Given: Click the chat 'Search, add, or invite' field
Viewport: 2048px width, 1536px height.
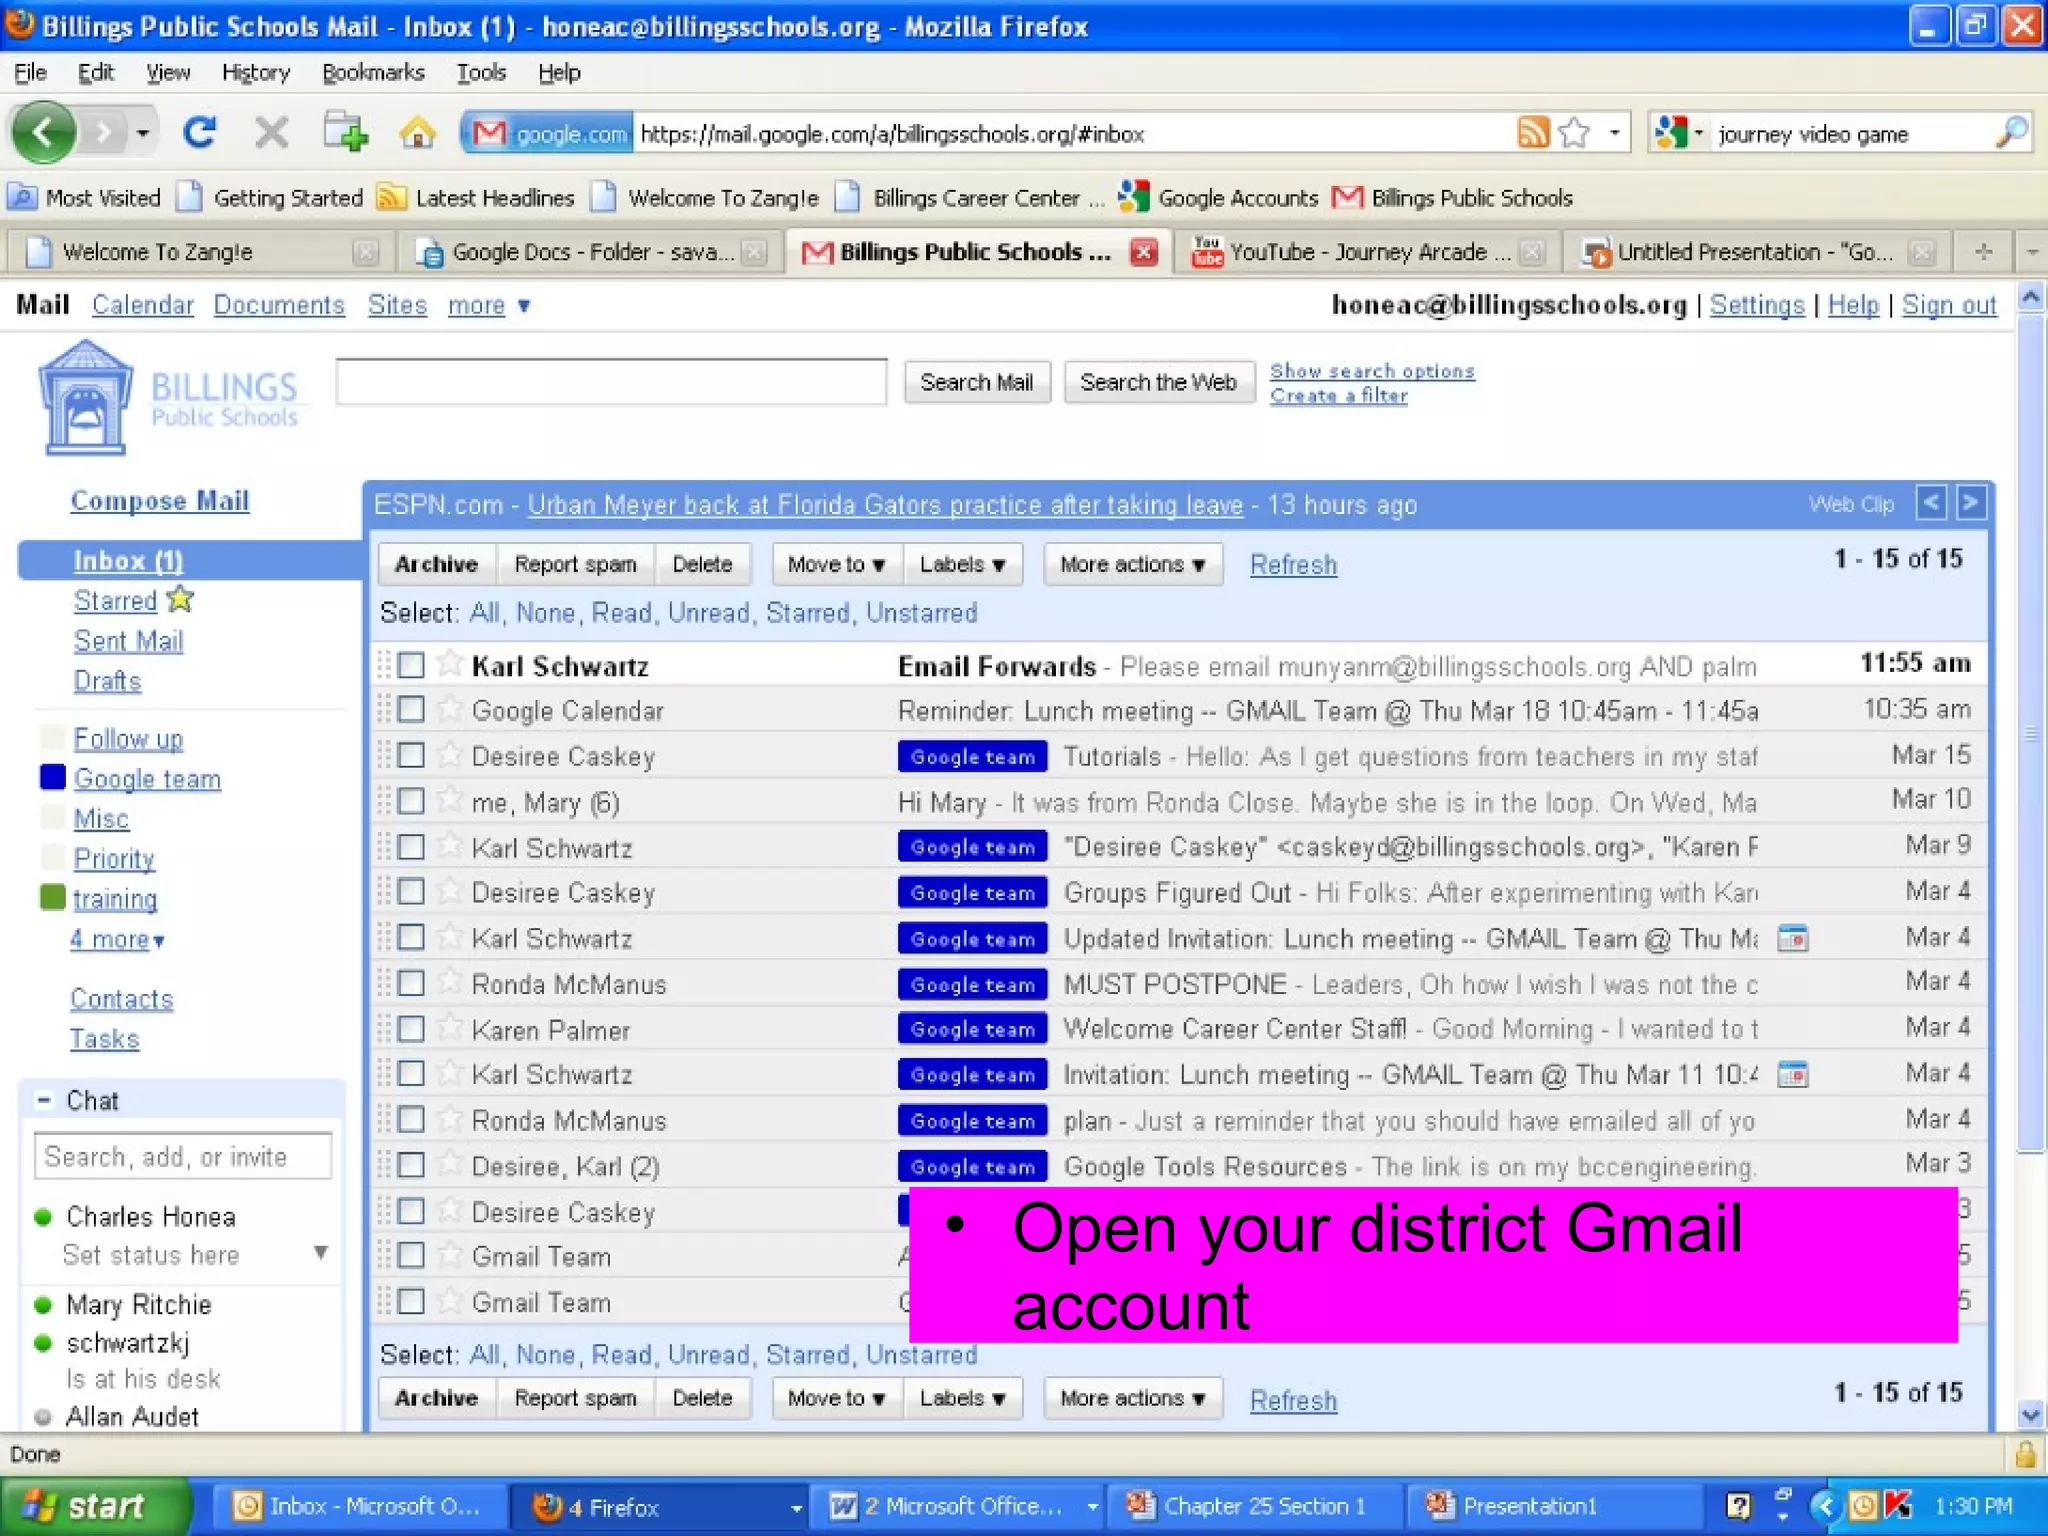Looking at the screenshot, I should tap(183, 1156).
